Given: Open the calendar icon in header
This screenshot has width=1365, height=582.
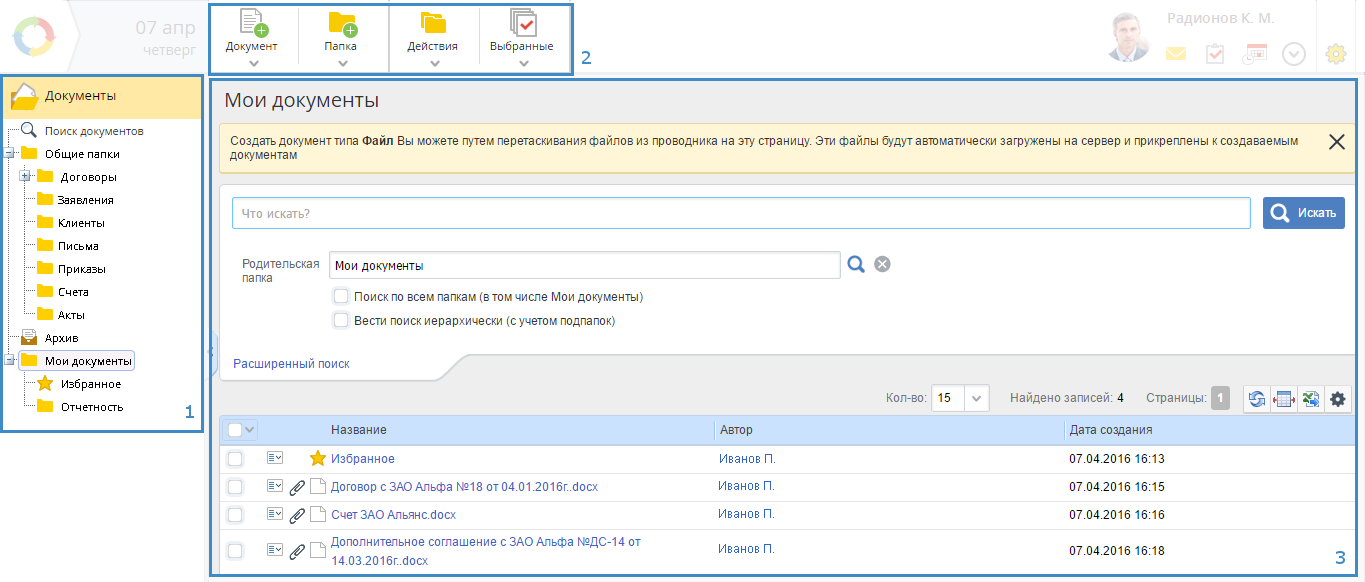Looking at the screenshot, I should tap(1255, 54).
